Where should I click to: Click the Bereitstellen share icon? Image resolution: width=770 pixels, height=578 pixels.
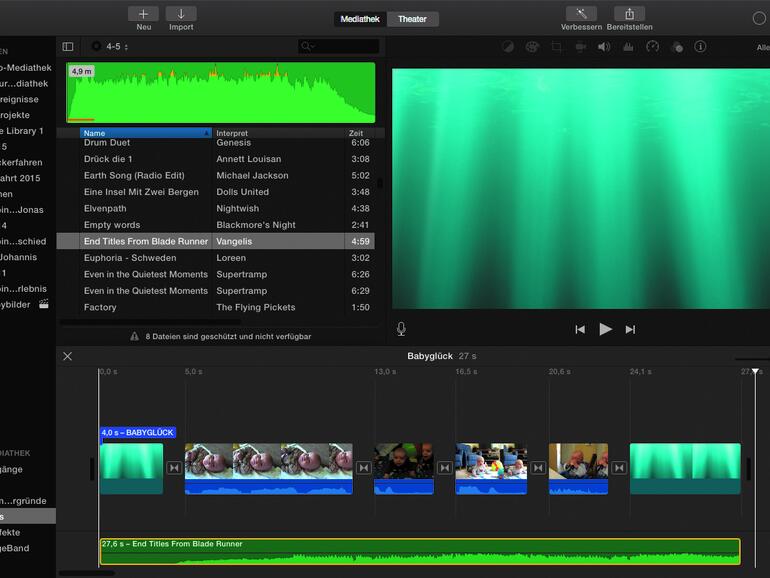point(629,14)
